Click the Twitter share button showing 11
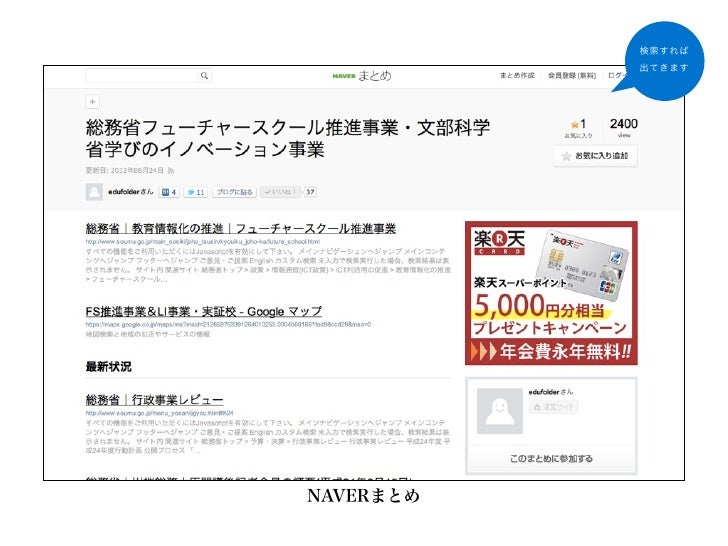This screenshot has height=546, width=728. pos(195,192)
